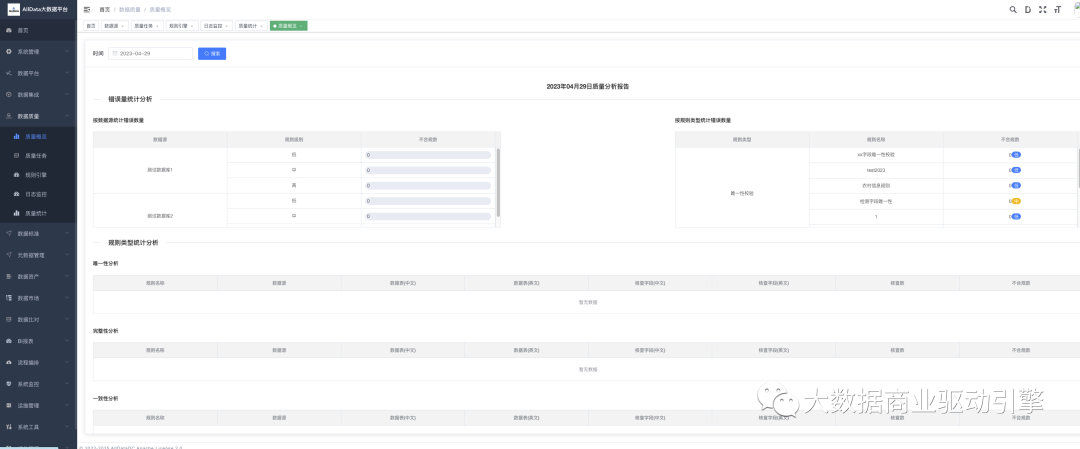1080x449 pixels.
Task: Collapse the 数据质量 sidebar menu
Action: pos(29,116)
